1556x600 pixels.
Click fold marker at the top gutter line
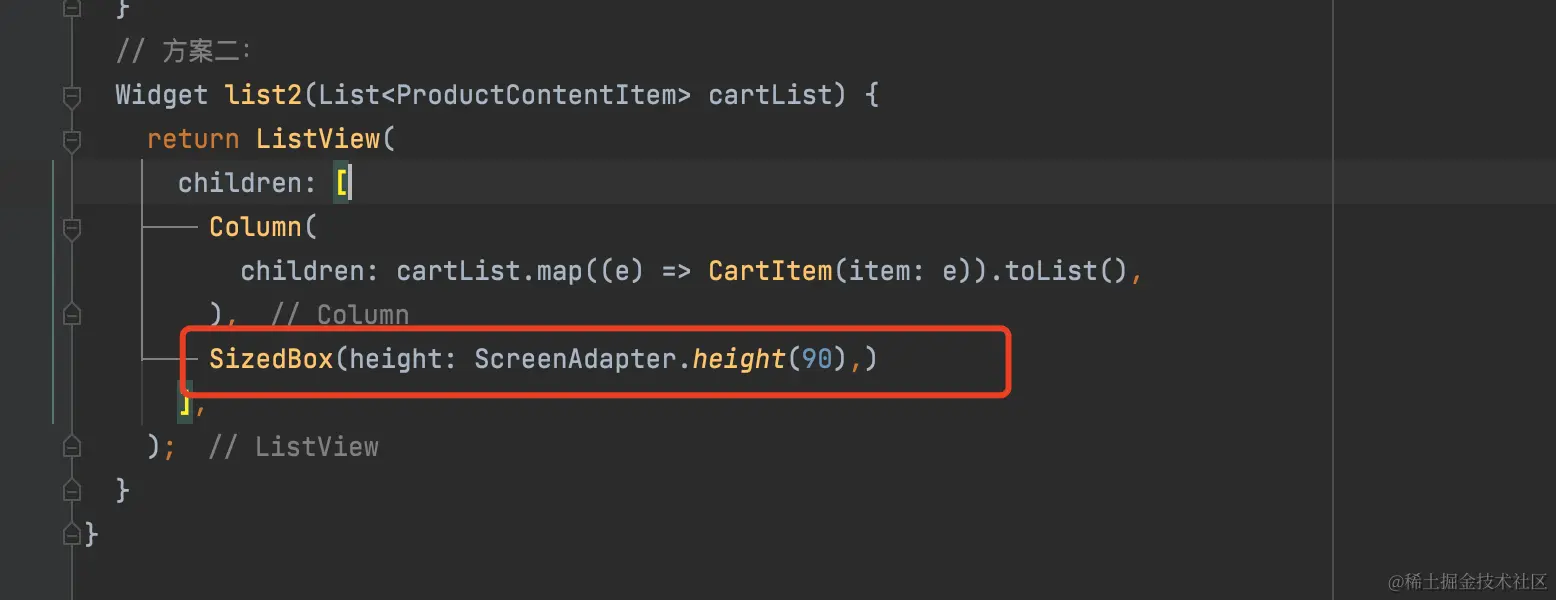pos(71,9)
